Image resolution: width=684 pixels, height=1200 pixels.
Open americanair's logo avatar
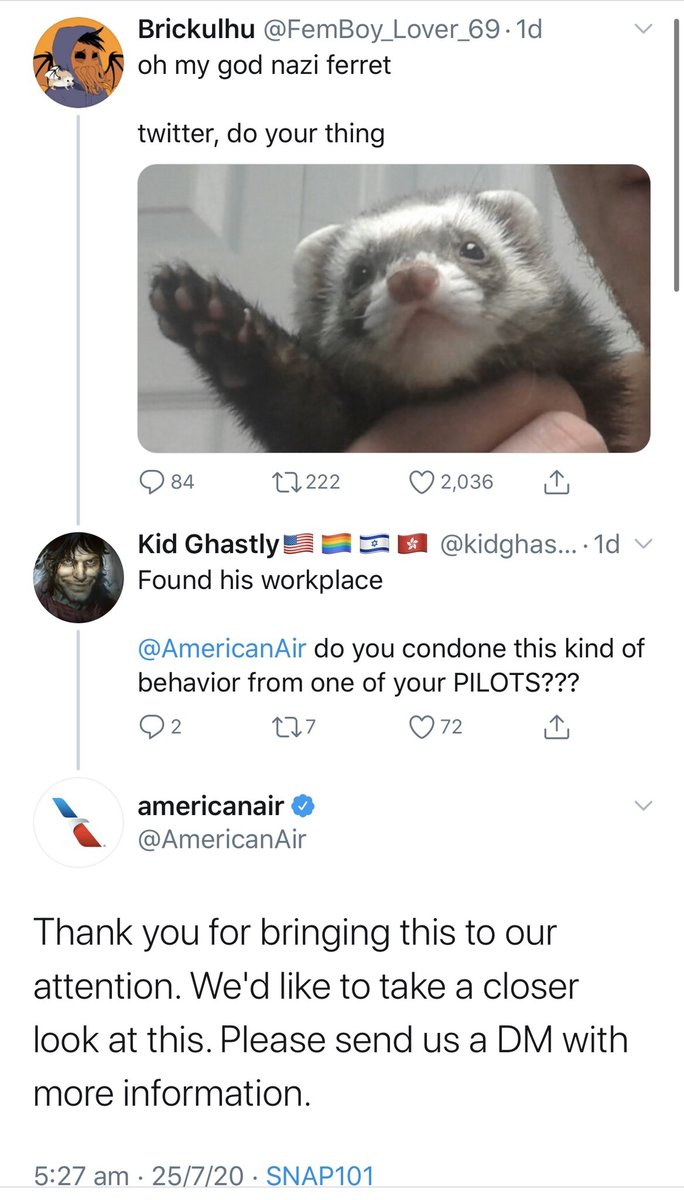click(x=79, y=822)
